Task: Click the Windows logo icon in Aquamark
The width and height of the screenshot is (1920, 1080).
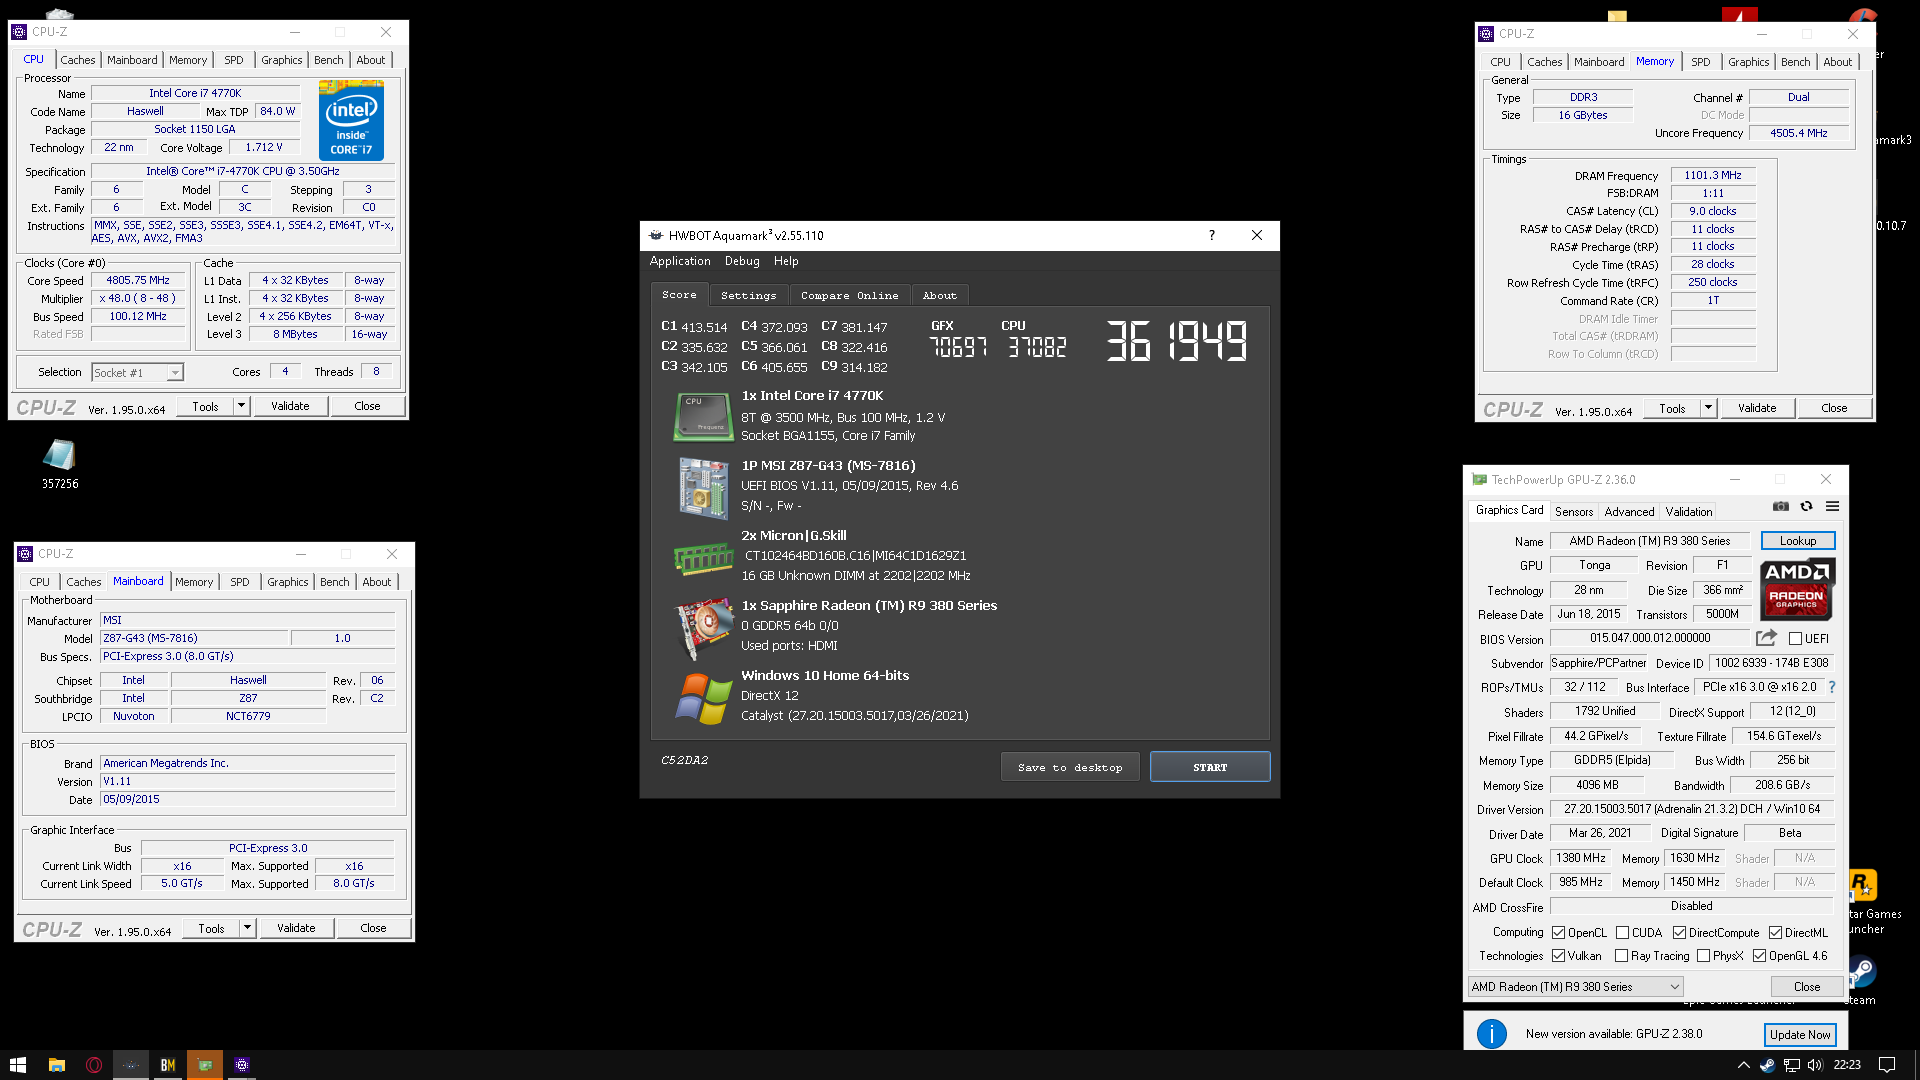Action: (703, 698)
